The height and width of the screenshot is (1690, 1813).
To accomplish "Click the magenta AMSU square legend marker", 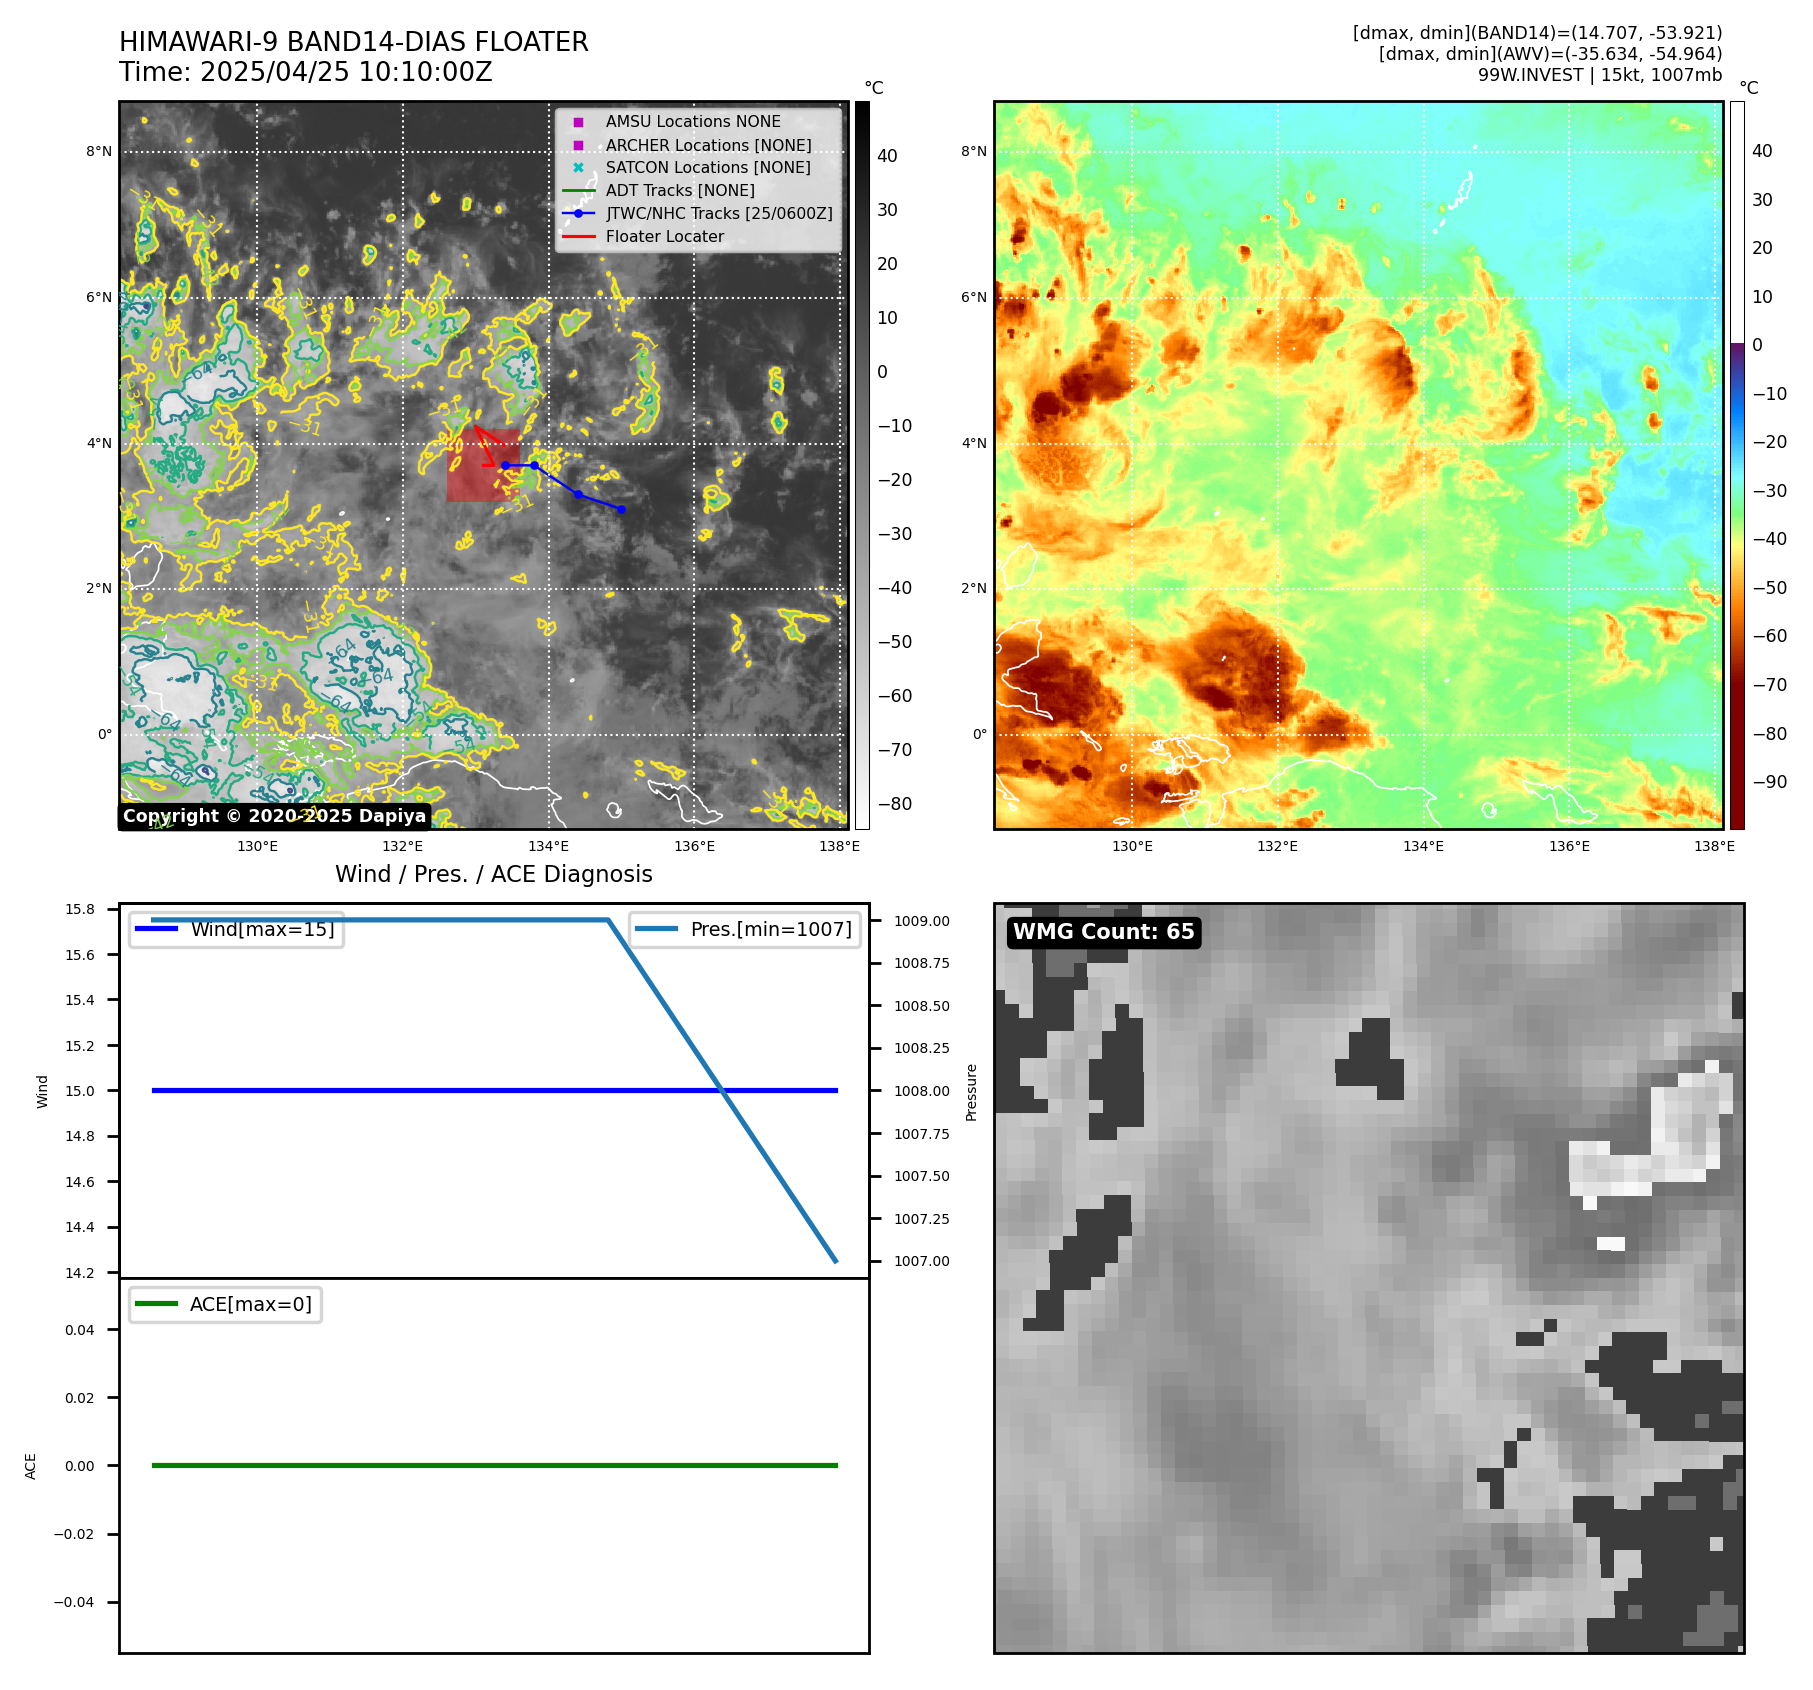I will pos(578,122).
